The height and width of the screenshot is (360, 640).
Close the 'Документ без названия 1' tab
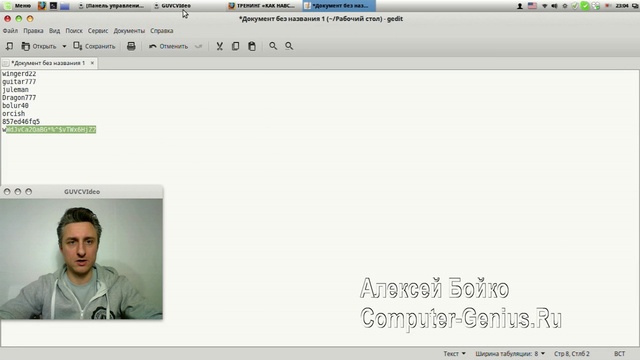[x=92, y=63]
